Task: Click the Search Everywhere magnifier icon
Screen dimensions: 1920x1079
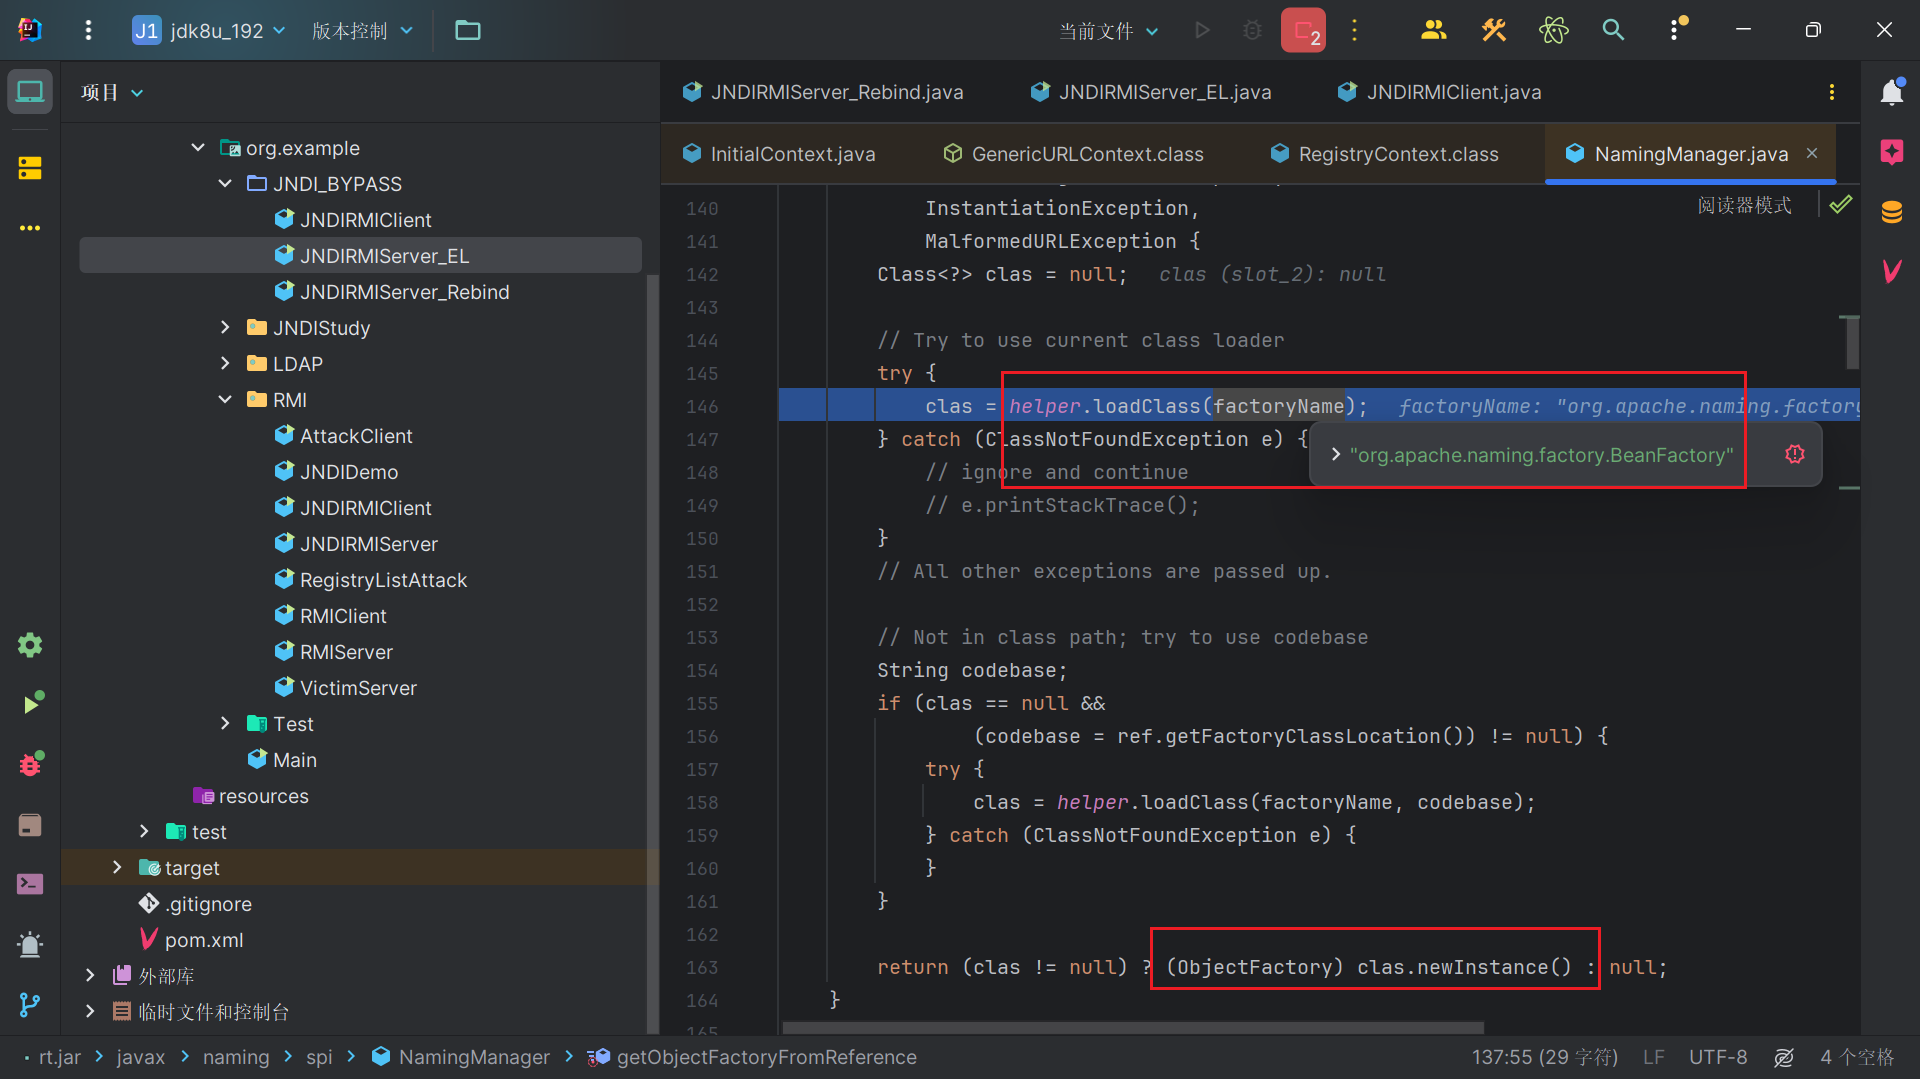Action: (1613, 30)
